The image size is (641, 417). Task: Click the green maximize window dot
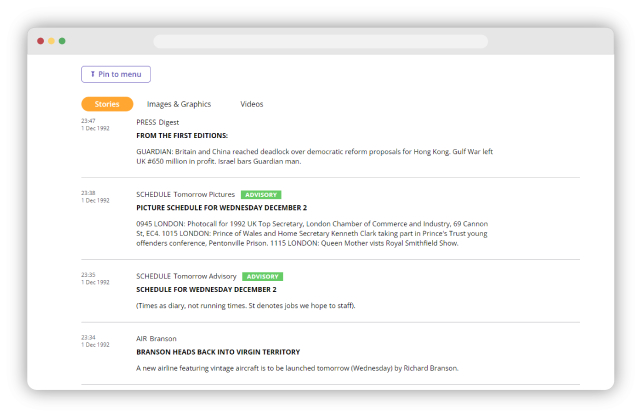point(62,41)
